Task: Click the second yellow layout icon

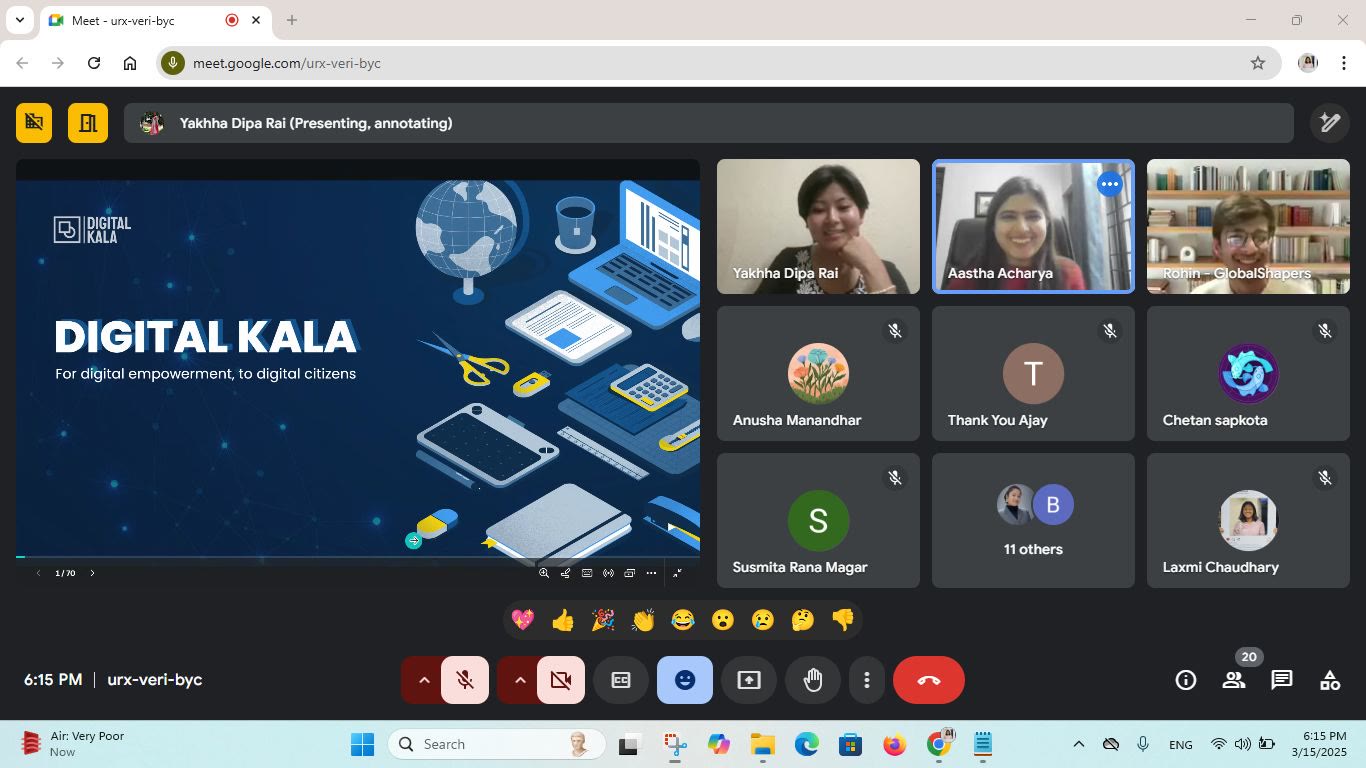Action: click(88, 123)
